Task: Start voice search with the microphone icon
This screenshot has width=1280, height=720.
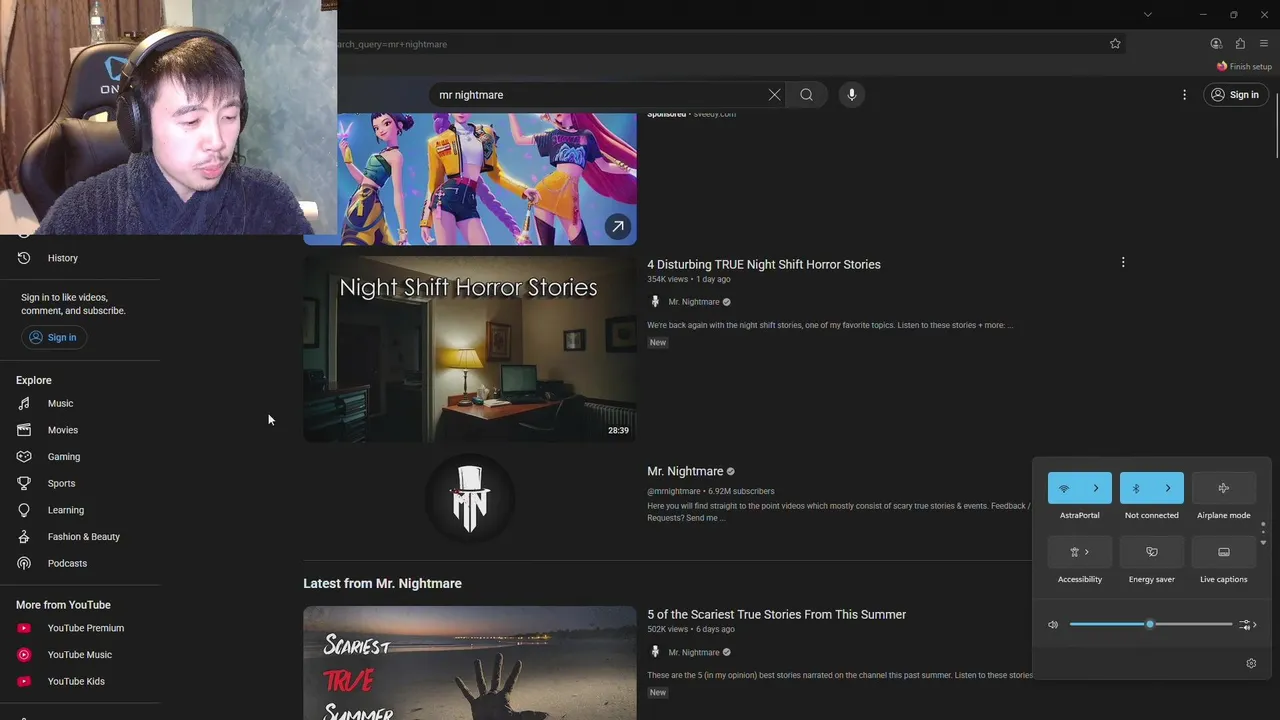Action: coord(852,95)
